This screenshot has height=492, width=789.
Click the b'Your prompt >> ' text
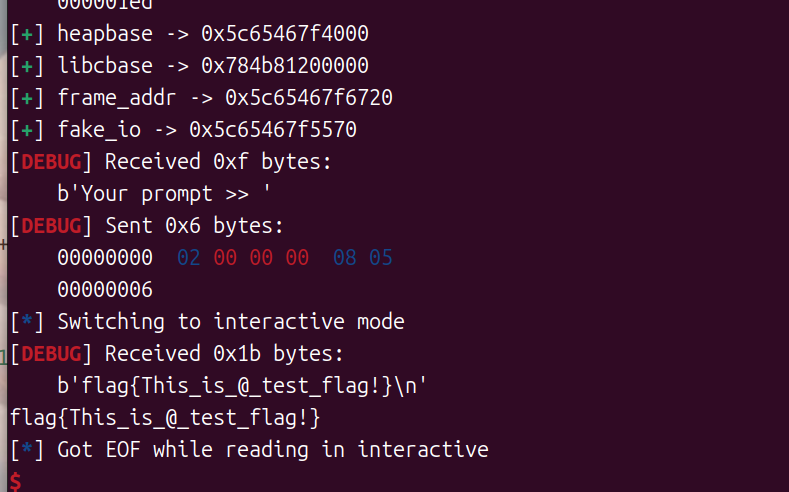pos(164,194)
